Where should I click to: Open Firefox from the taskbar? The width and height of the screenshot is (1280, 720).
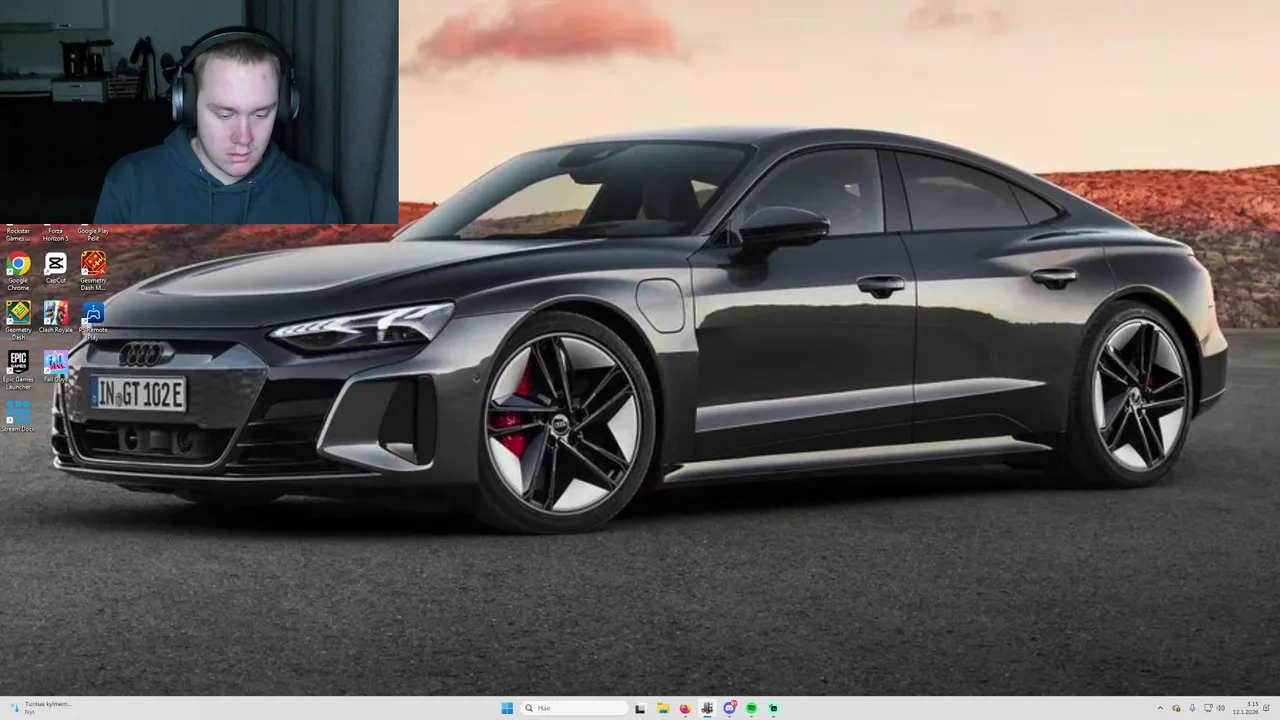pyautogui.click(x=685, y=708)
